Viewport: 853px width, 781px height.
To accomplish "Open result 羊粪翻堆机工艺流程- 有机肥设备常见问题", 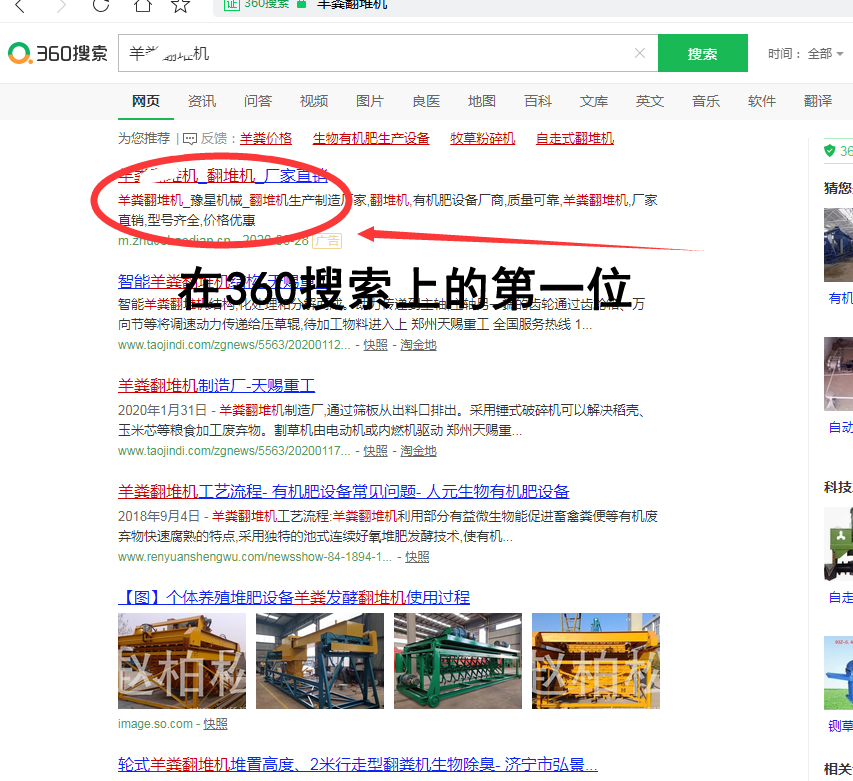I will (344, 492).
